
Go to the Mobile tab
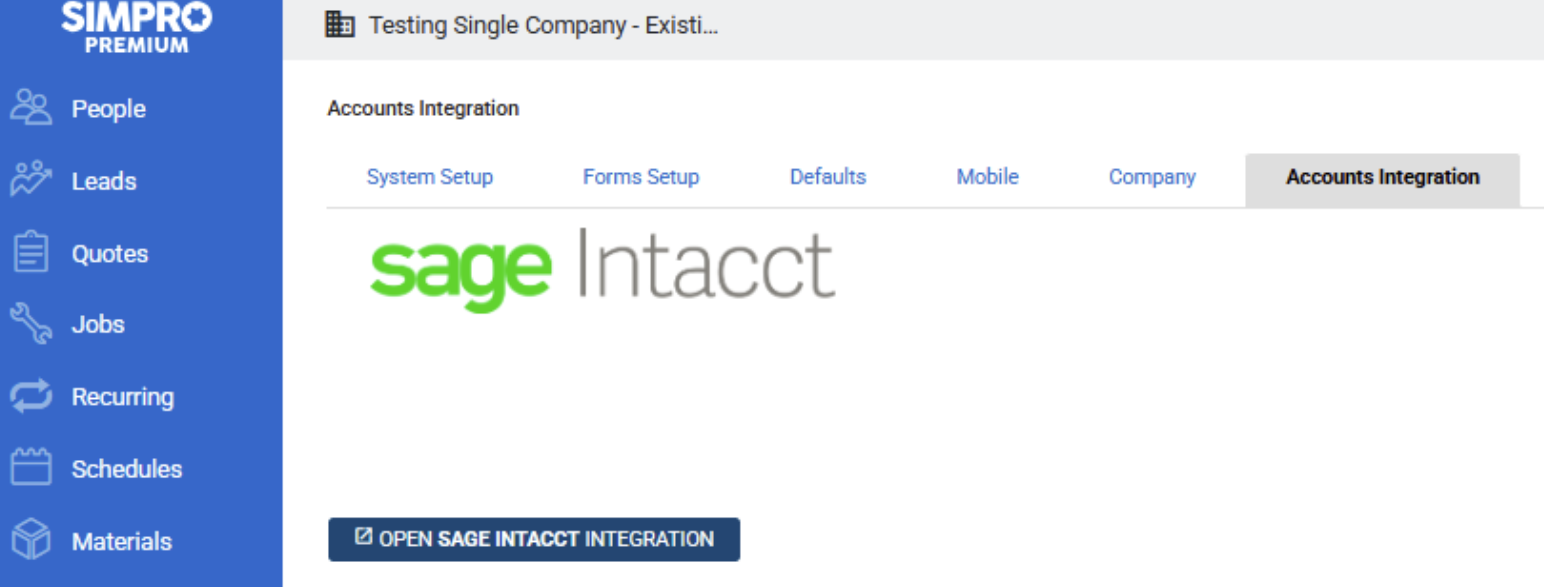pyautogui.click(x=987, y=177)
